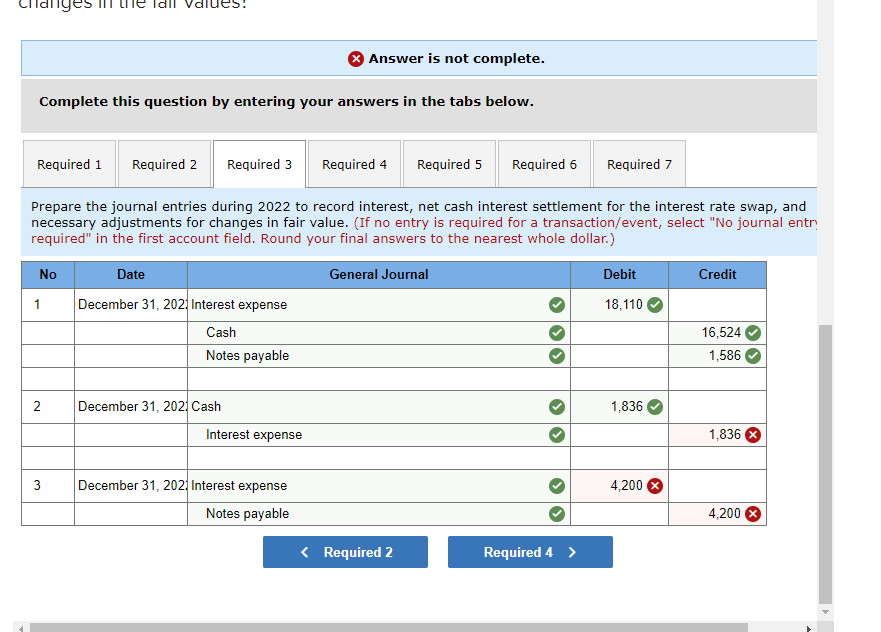Click green check in entry 1 Cash row
Screen dimensions: 881x632
(x=557, y=333)
